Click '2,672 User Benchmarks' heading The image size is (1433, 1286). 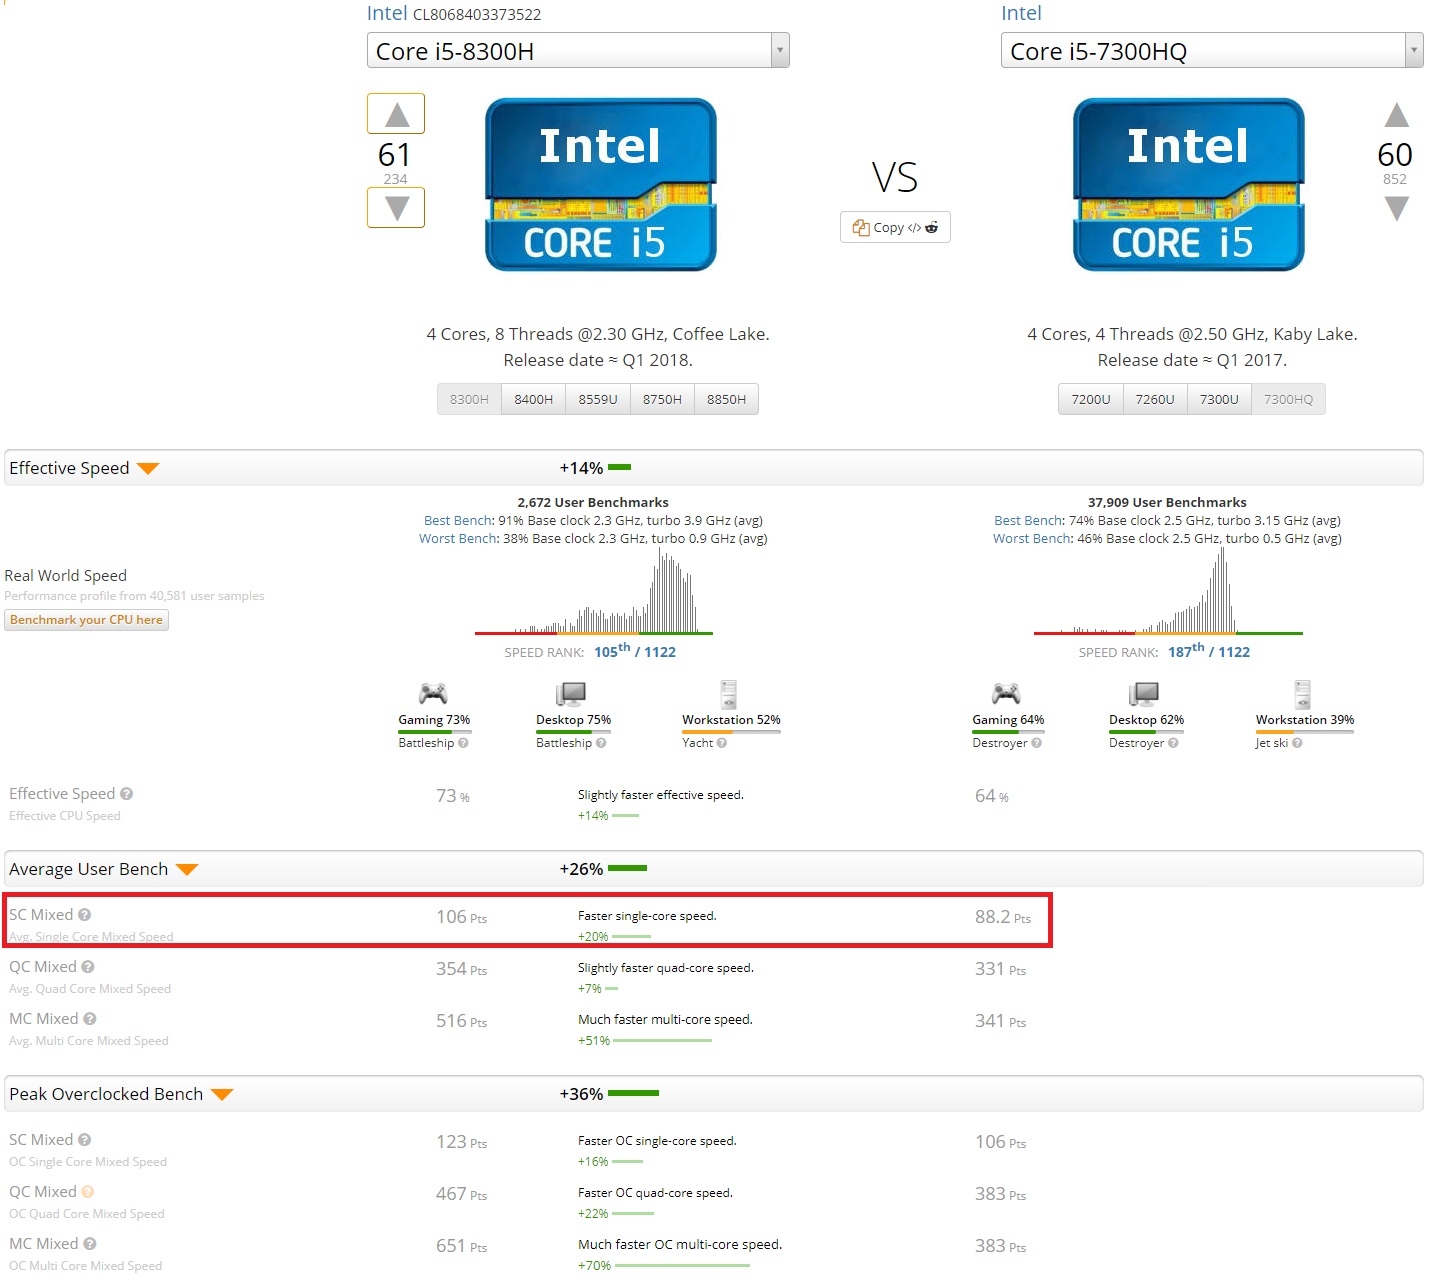click(x=593, y=502)
